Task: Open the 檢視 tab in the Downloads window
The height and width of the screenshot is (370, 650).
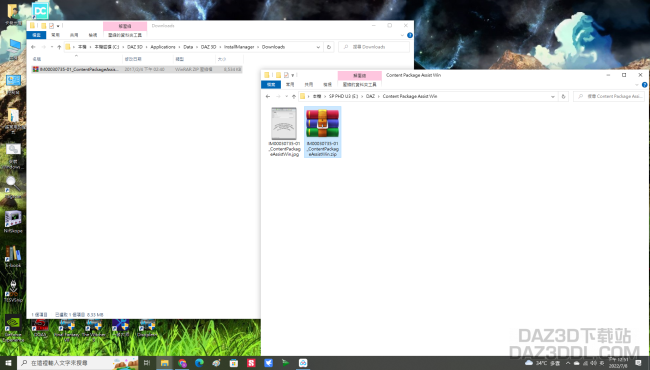Action: click(x=92, y=35)
